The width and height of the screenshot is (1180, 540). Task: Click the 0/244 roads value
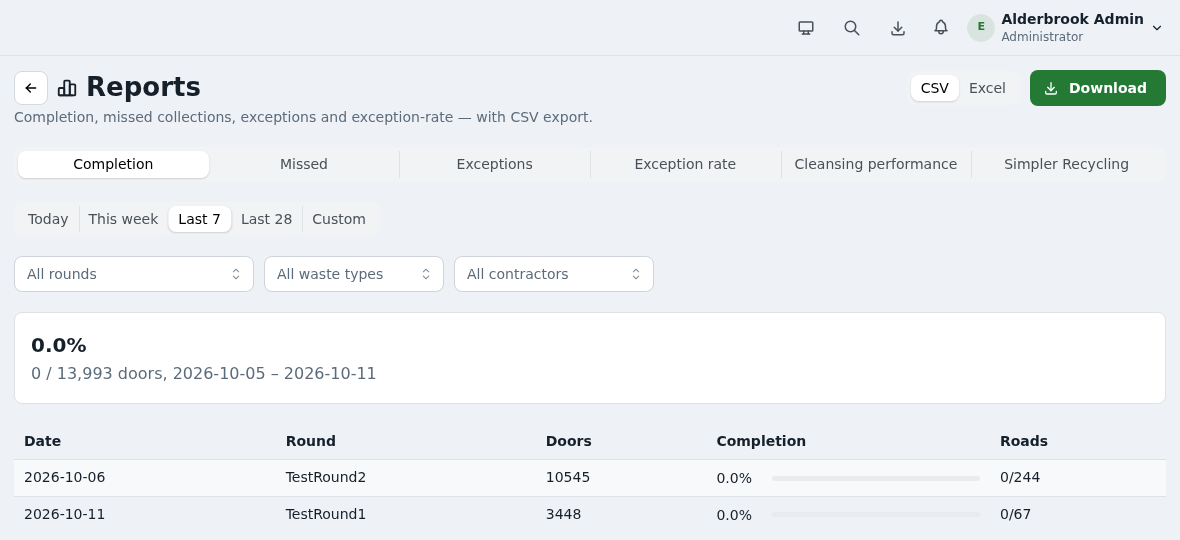click(x=1020, y=478)
